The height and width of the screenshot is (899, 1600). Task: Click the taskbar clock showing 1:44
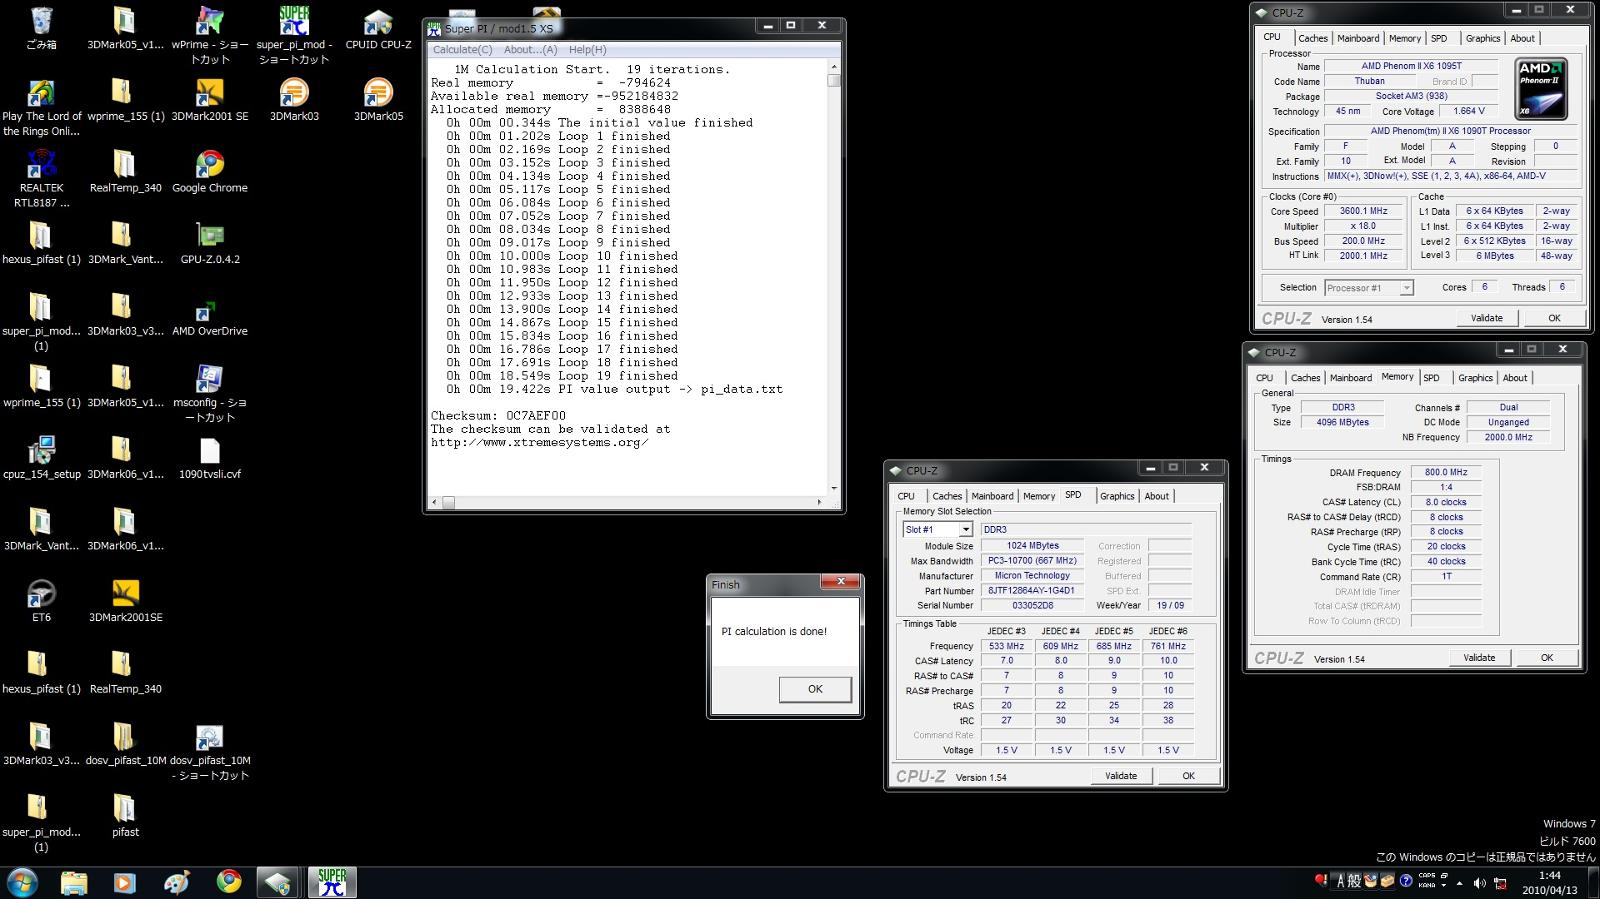click(1550, 882)
